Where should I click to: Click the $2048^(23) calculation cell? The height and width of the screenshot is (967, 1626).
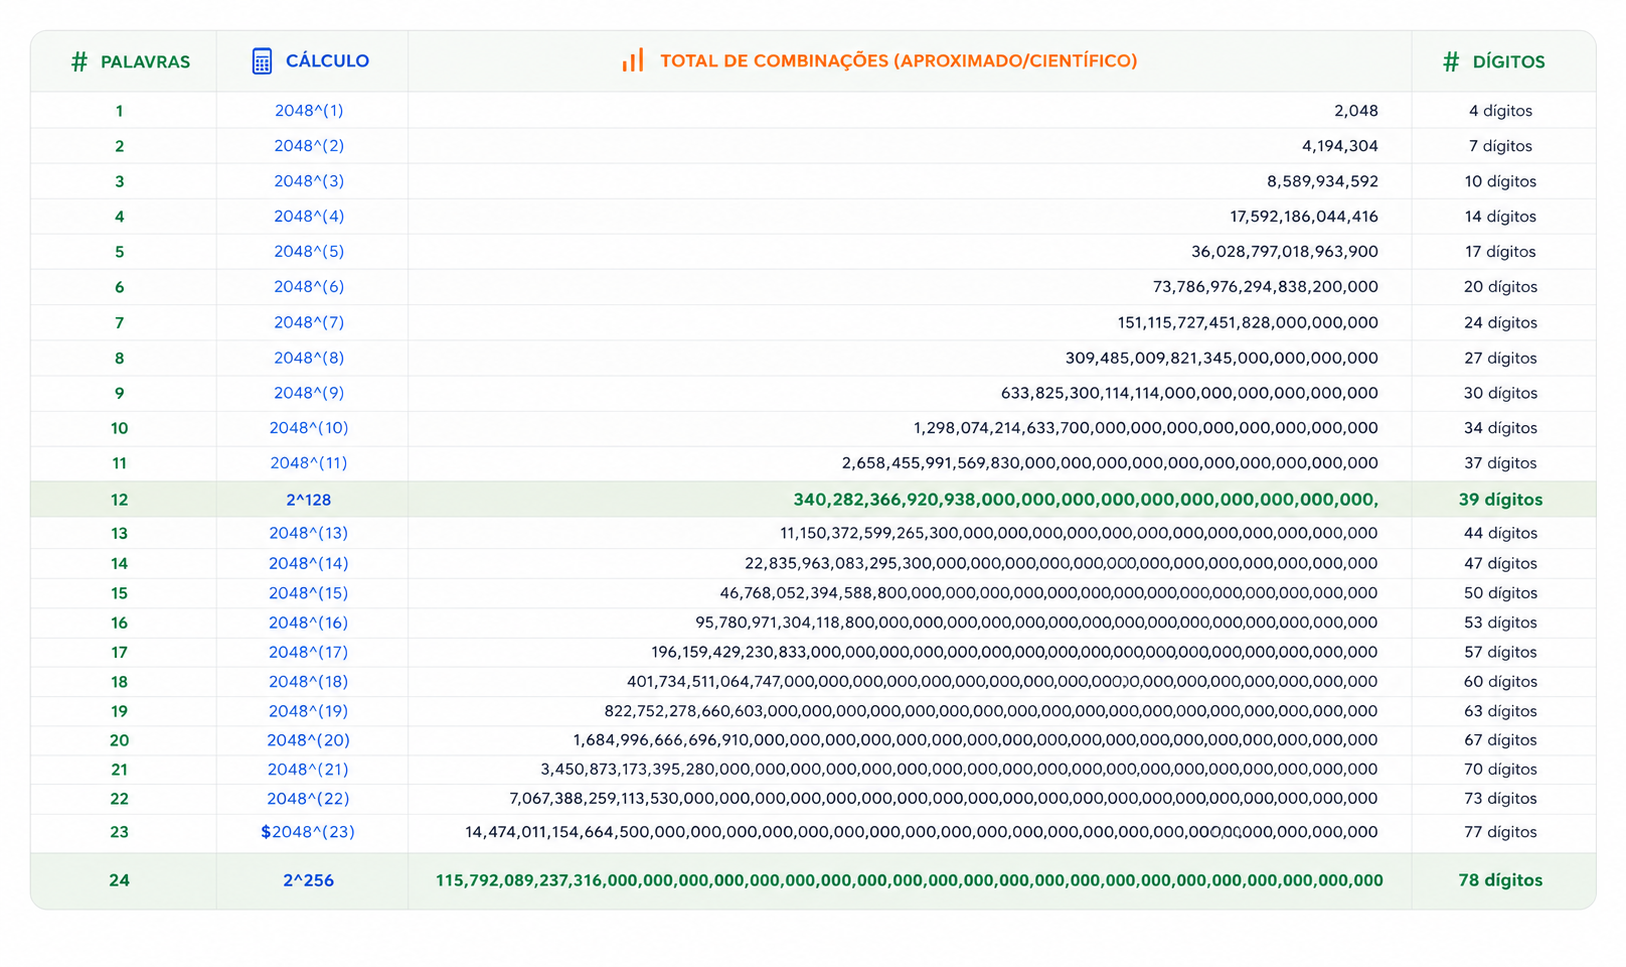(308, 831)
